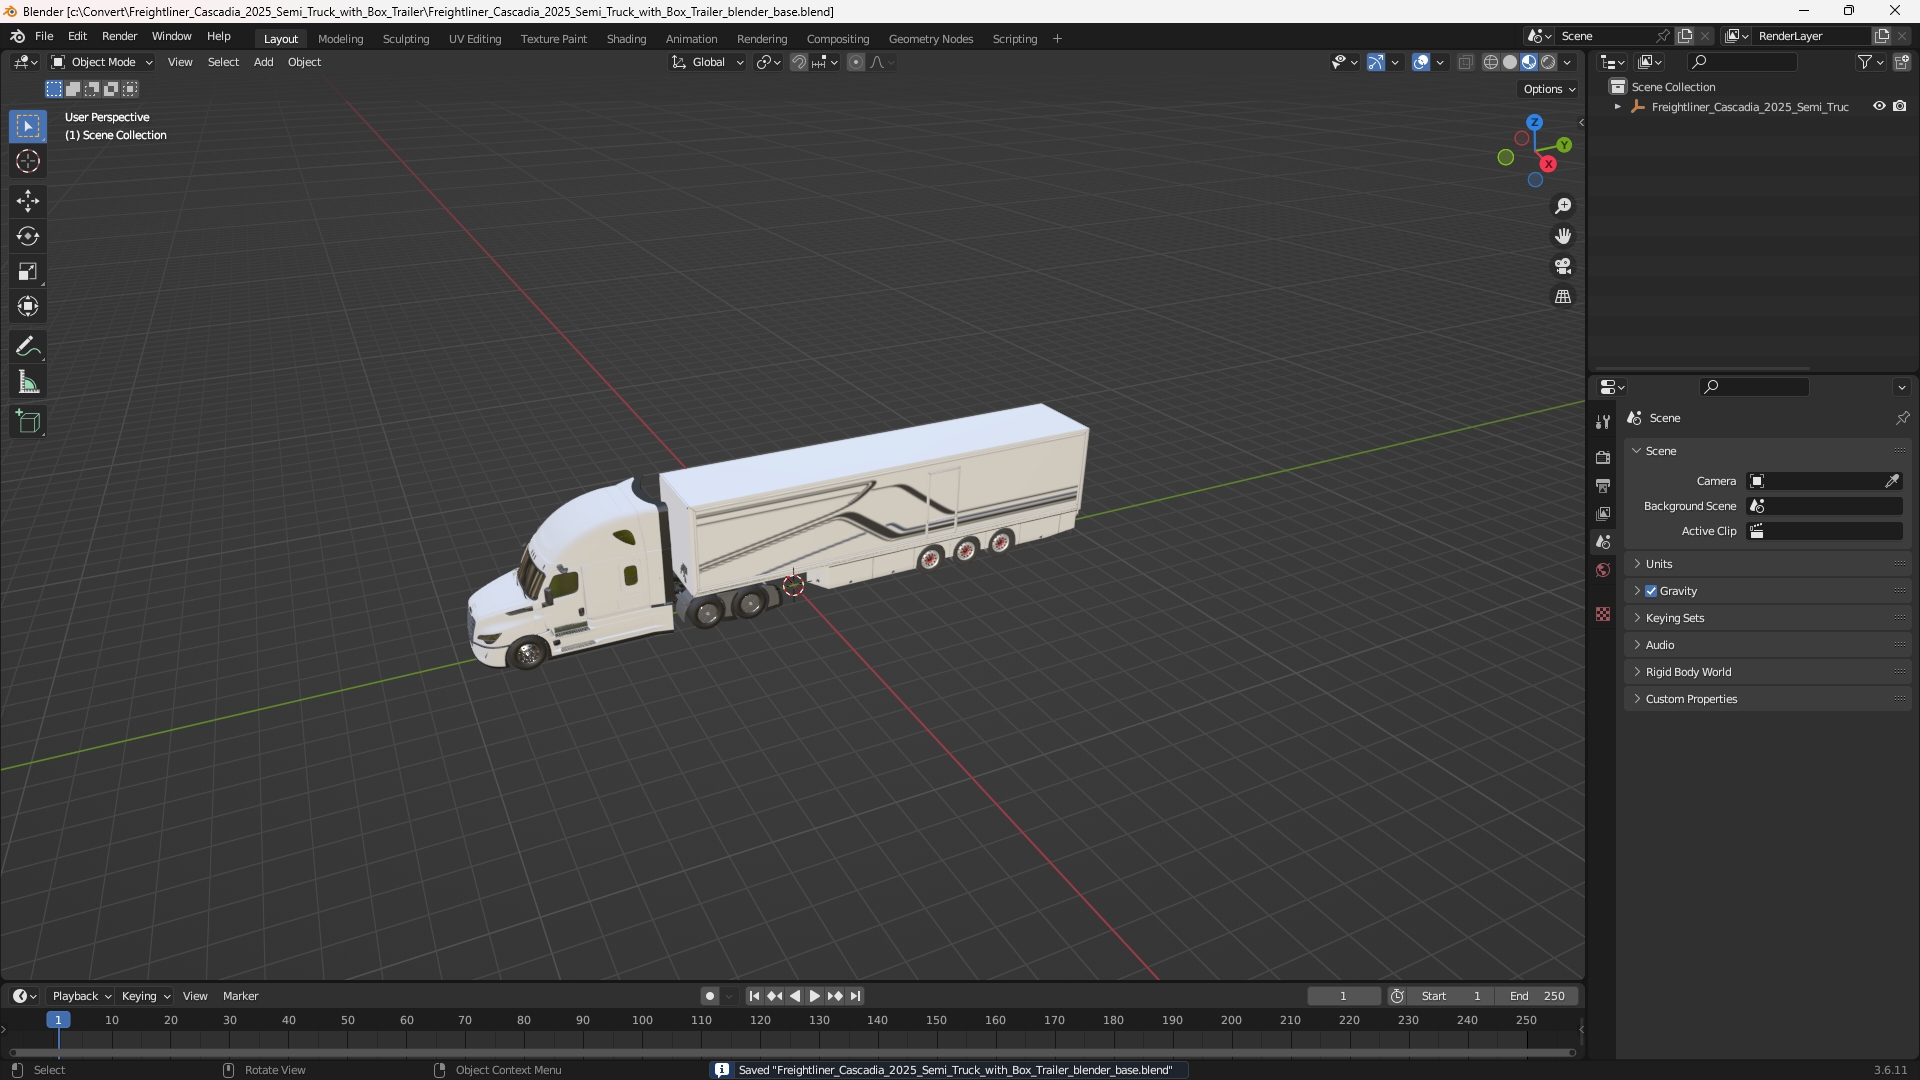1920x1080 pixels.
Task: Click the Zoom viewport icon
Action: tap(1563, 206)
